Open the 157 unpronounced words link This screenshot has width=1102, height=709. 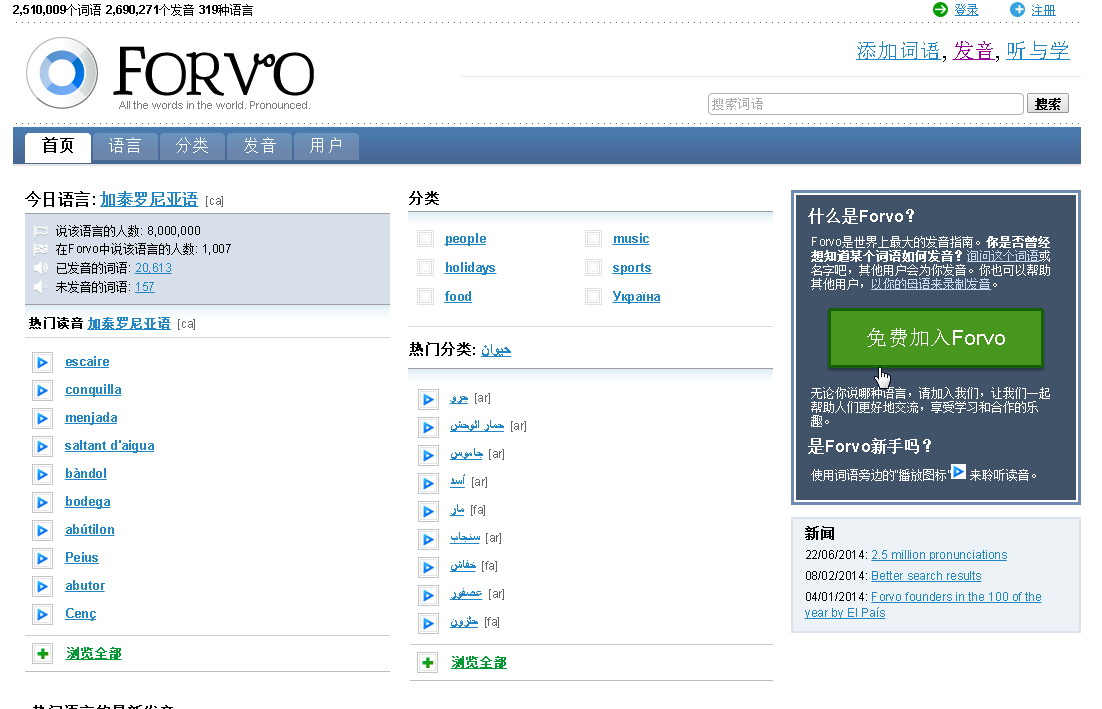coord(145,287)
